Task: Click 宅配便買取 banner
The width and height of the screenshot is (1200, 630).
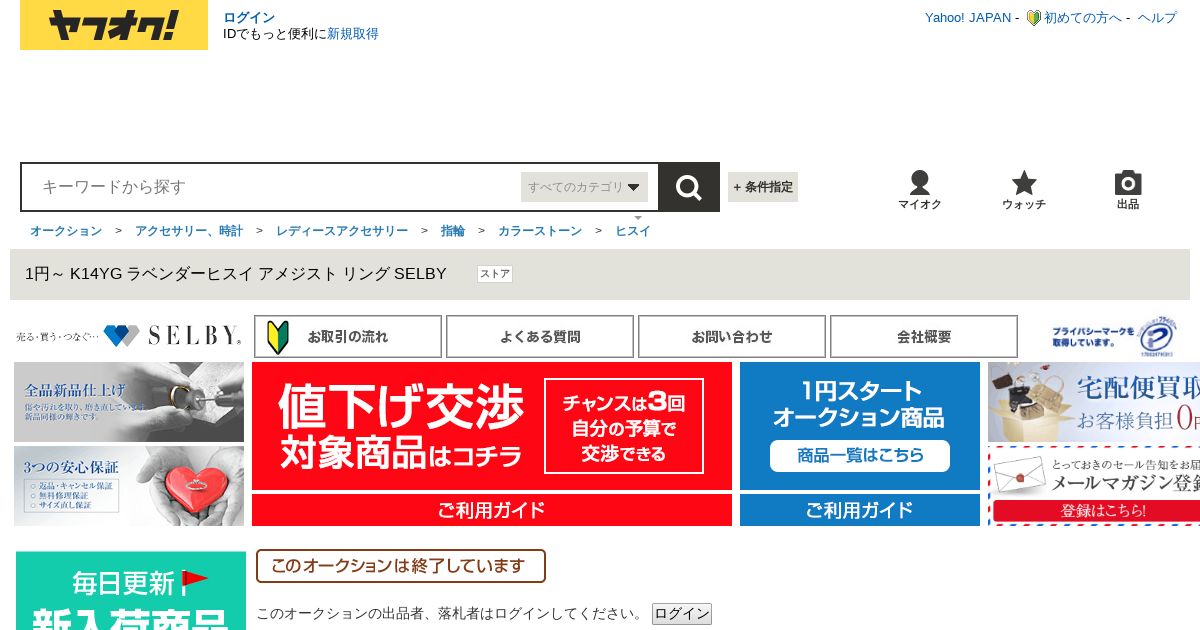Action: 1094,402
